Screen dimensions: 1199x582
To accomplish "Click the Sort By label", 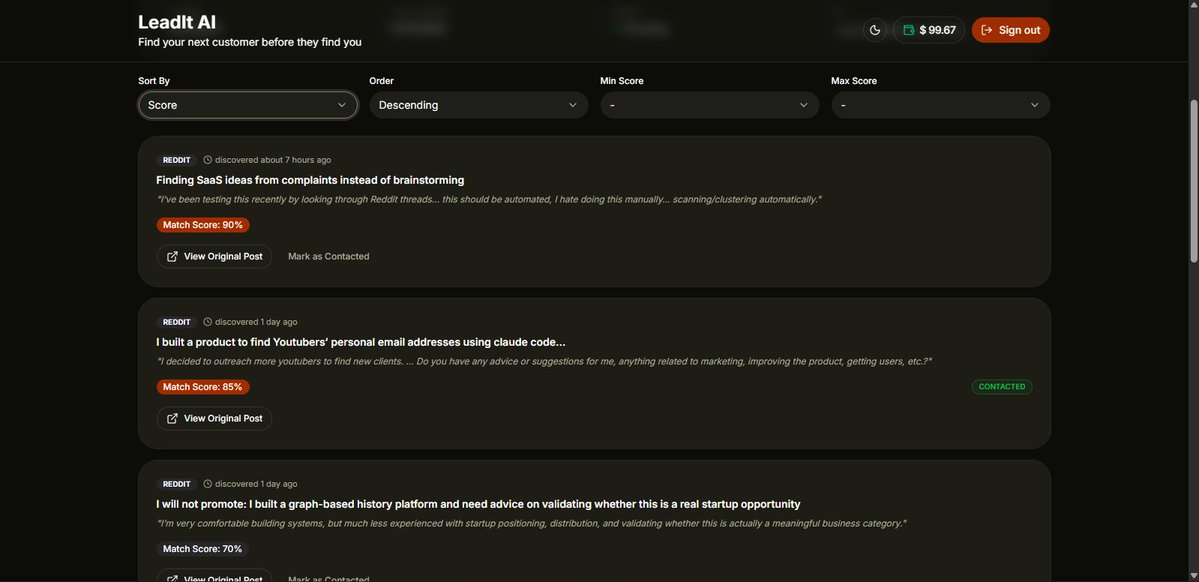I will click(x=154, y=80).
